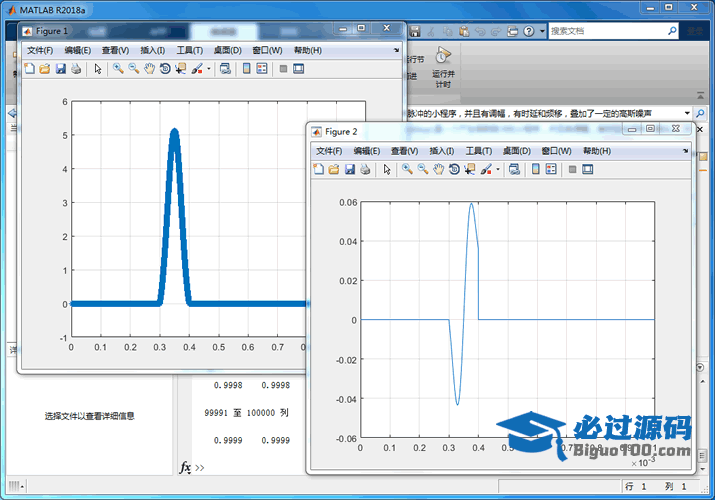Image resolution: width=715 pixels, height=500 pixels.
Task: Open file icon in Figure 2 toolbar
Action: tap(334, 170)
